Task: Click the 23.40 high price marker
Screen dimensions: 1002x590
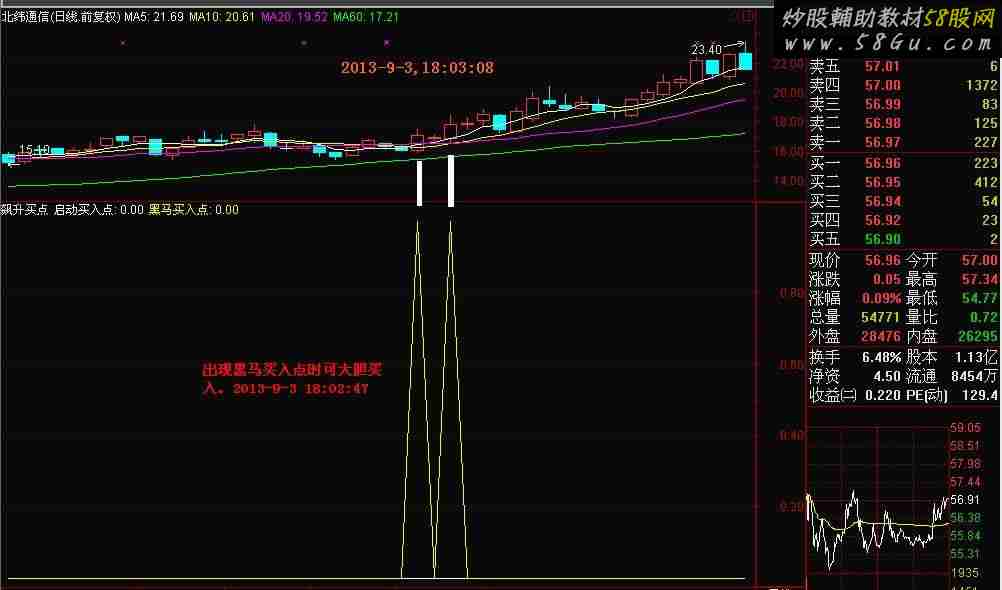Action: point(706,49)
